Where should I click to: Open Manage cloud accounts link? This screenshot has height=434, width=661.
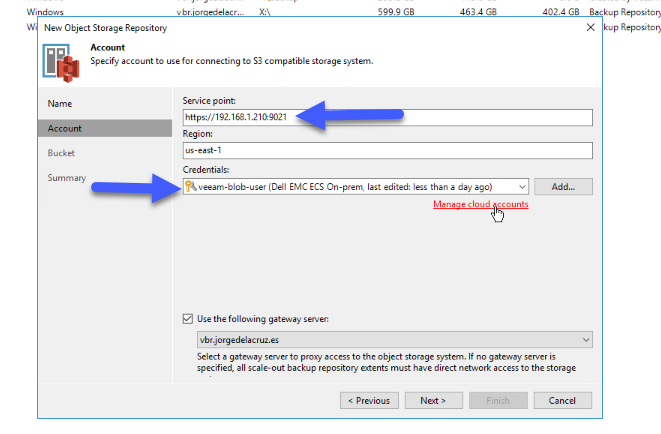[x=481, y=204]
